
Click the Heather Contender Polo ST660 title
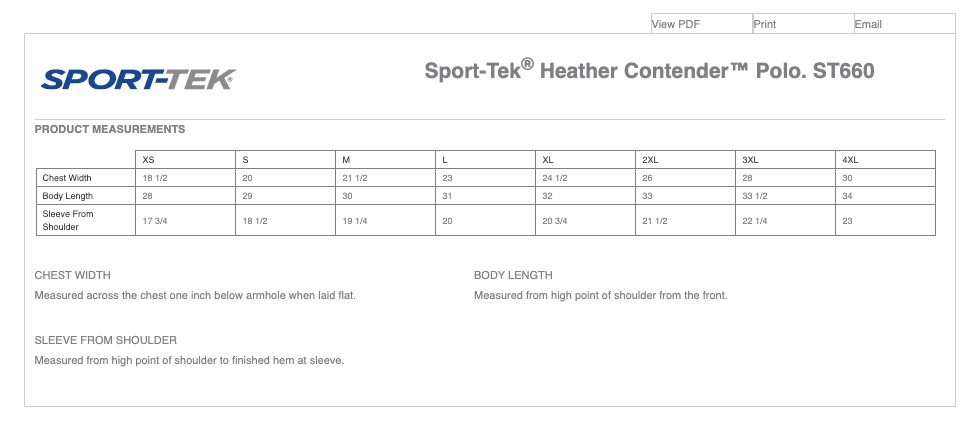click(649, 71)
